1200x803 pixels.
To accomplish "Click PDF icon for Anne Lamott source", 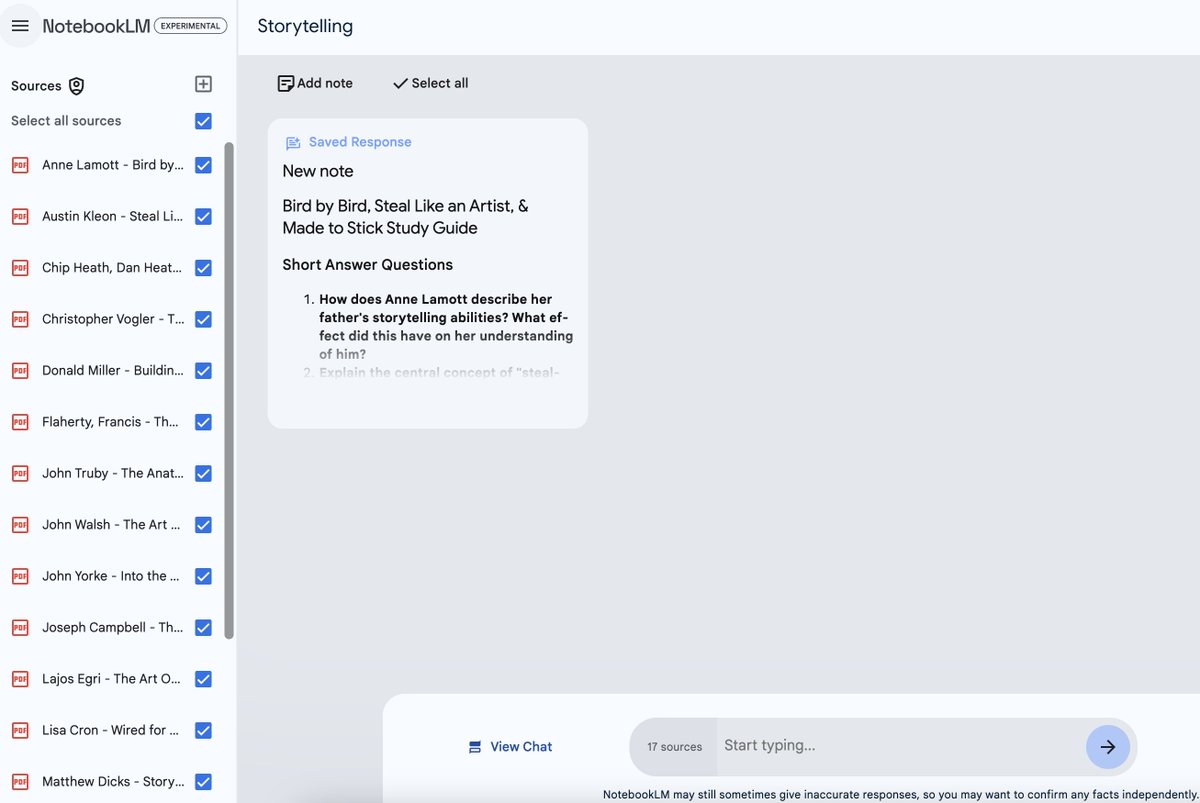I will [20, 165].
